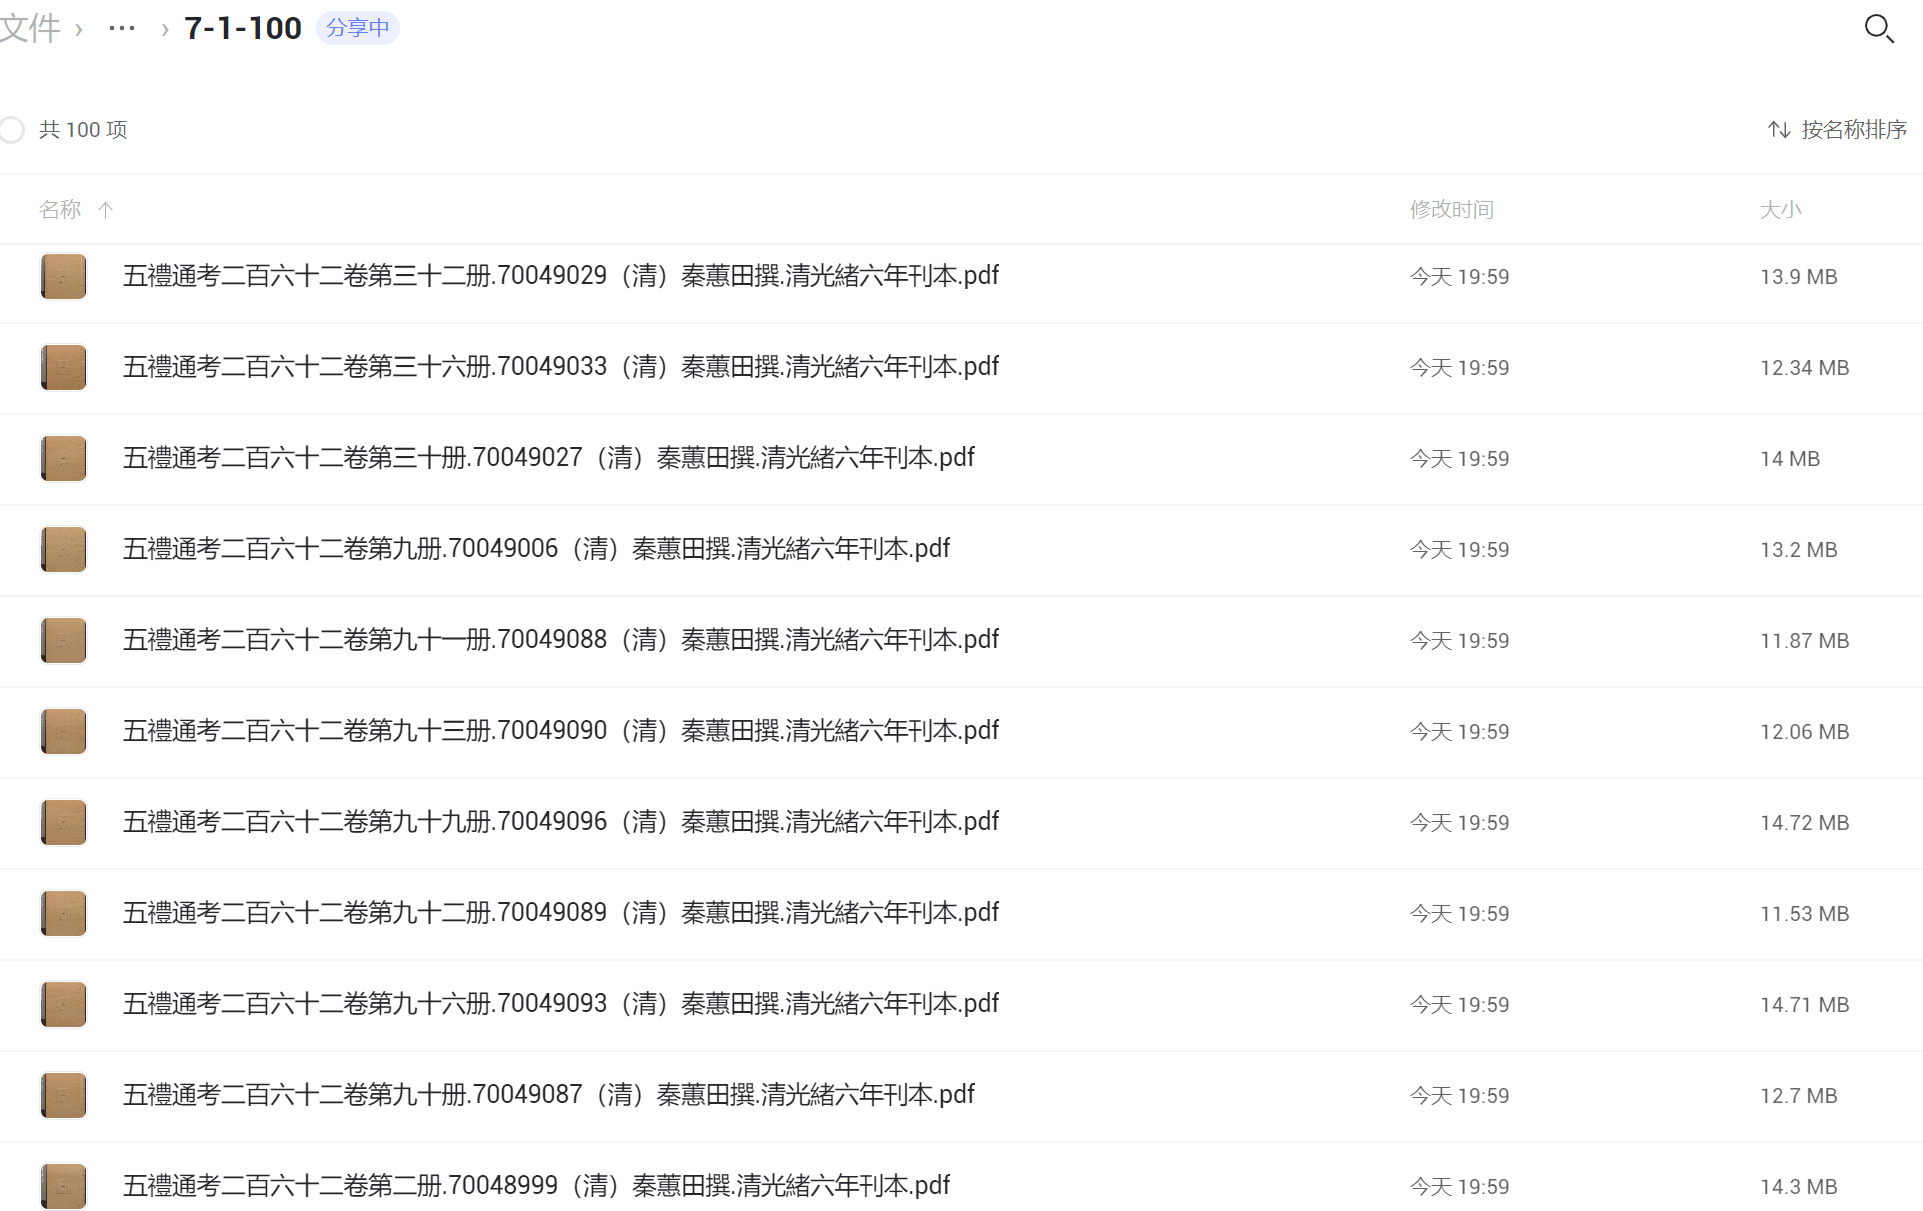Click the PDF icon for 第二册 file
Viewport: 1923px width, 1211px height.
point(63,1187)
